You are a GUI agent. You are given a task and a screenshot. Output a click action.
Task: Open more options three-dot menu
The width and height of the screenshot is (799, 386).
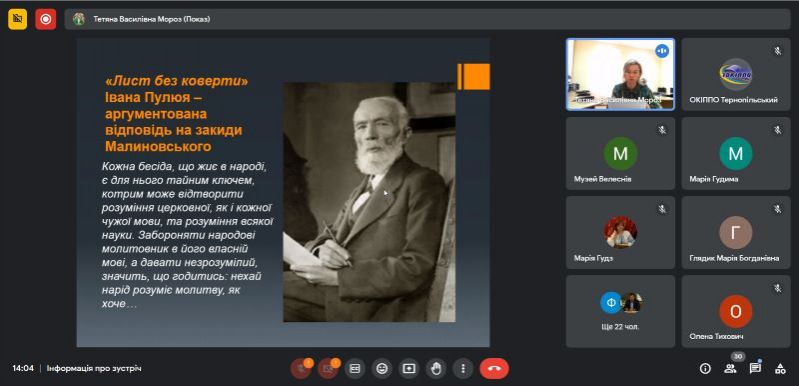463,368
